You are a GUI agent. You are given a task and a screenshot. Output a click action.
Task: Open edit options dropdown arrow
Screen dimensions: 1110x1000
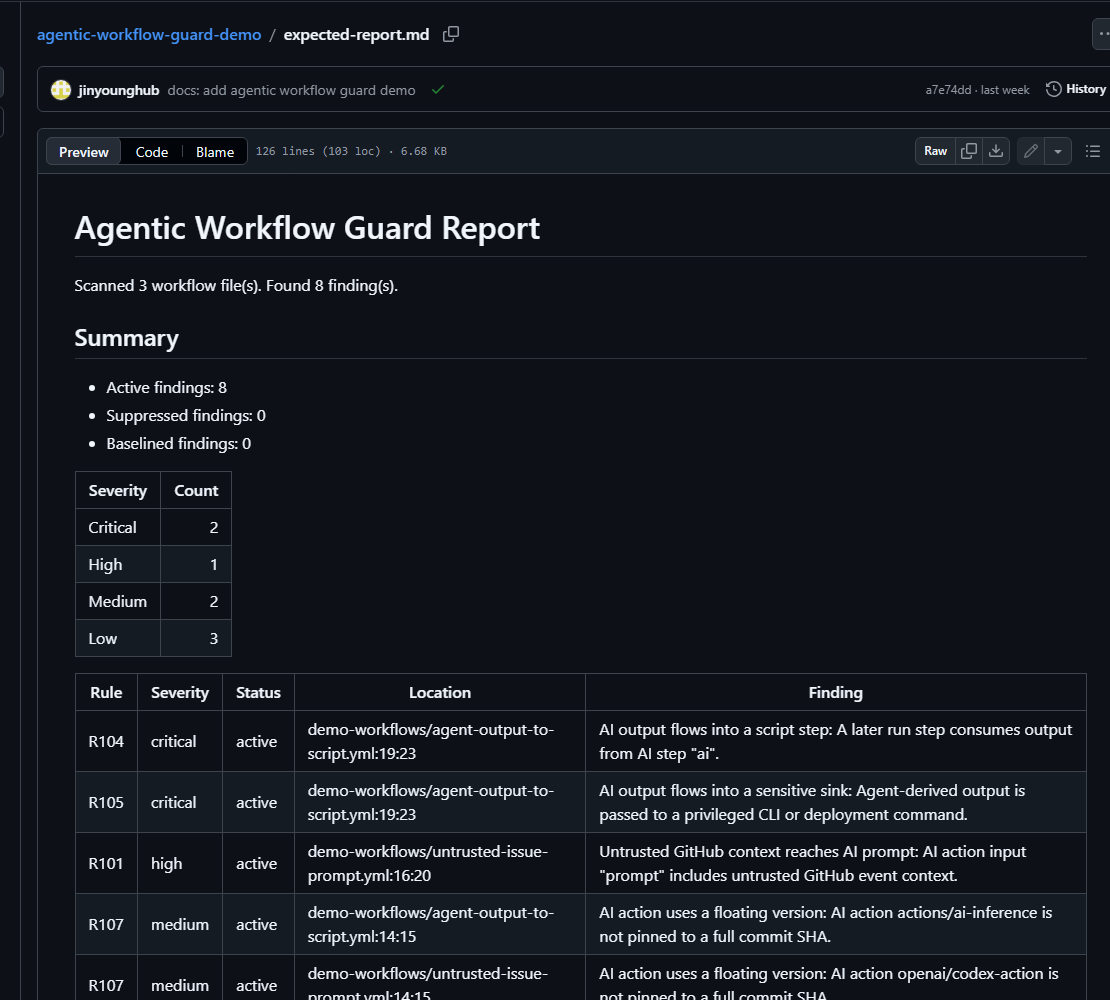[x=1058, y=151]
